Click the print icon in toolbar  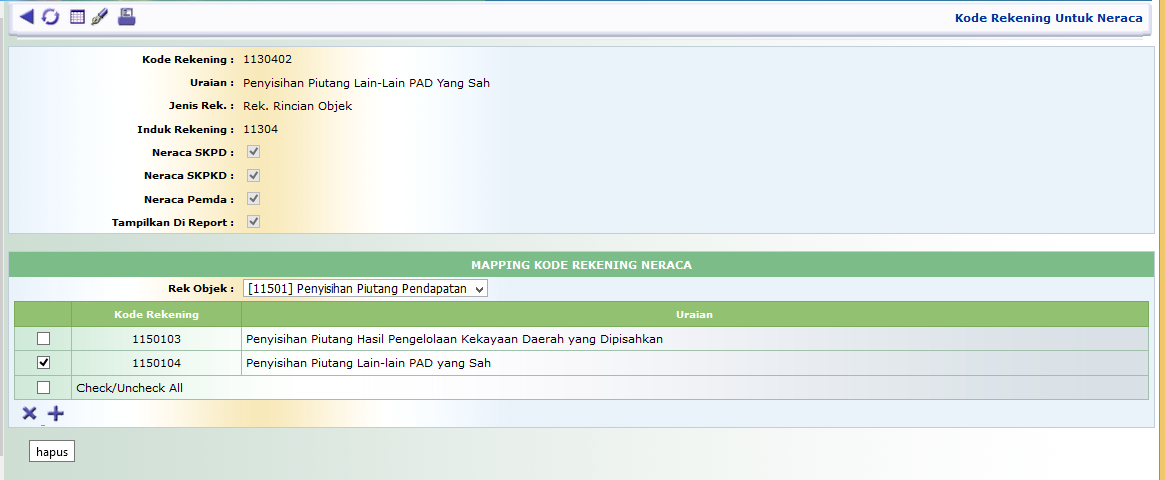tap(126, 16)
